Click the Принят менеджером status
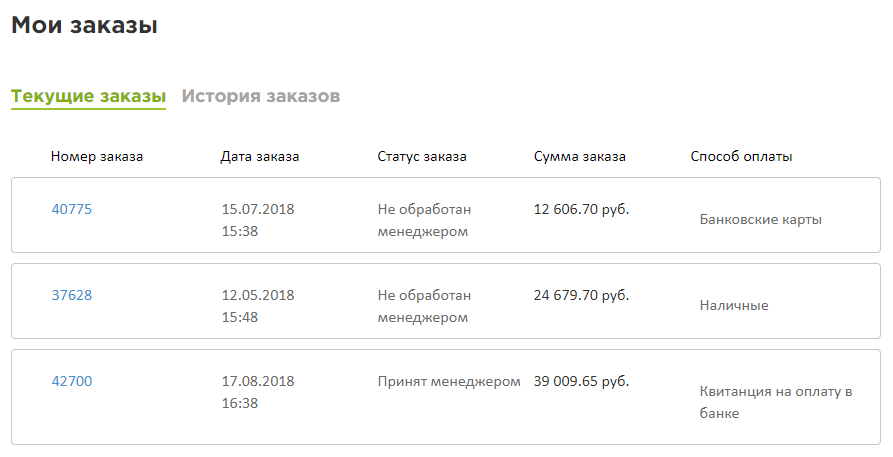The width and height of the screenshot is (893, 457). click(x=449, y=382)
